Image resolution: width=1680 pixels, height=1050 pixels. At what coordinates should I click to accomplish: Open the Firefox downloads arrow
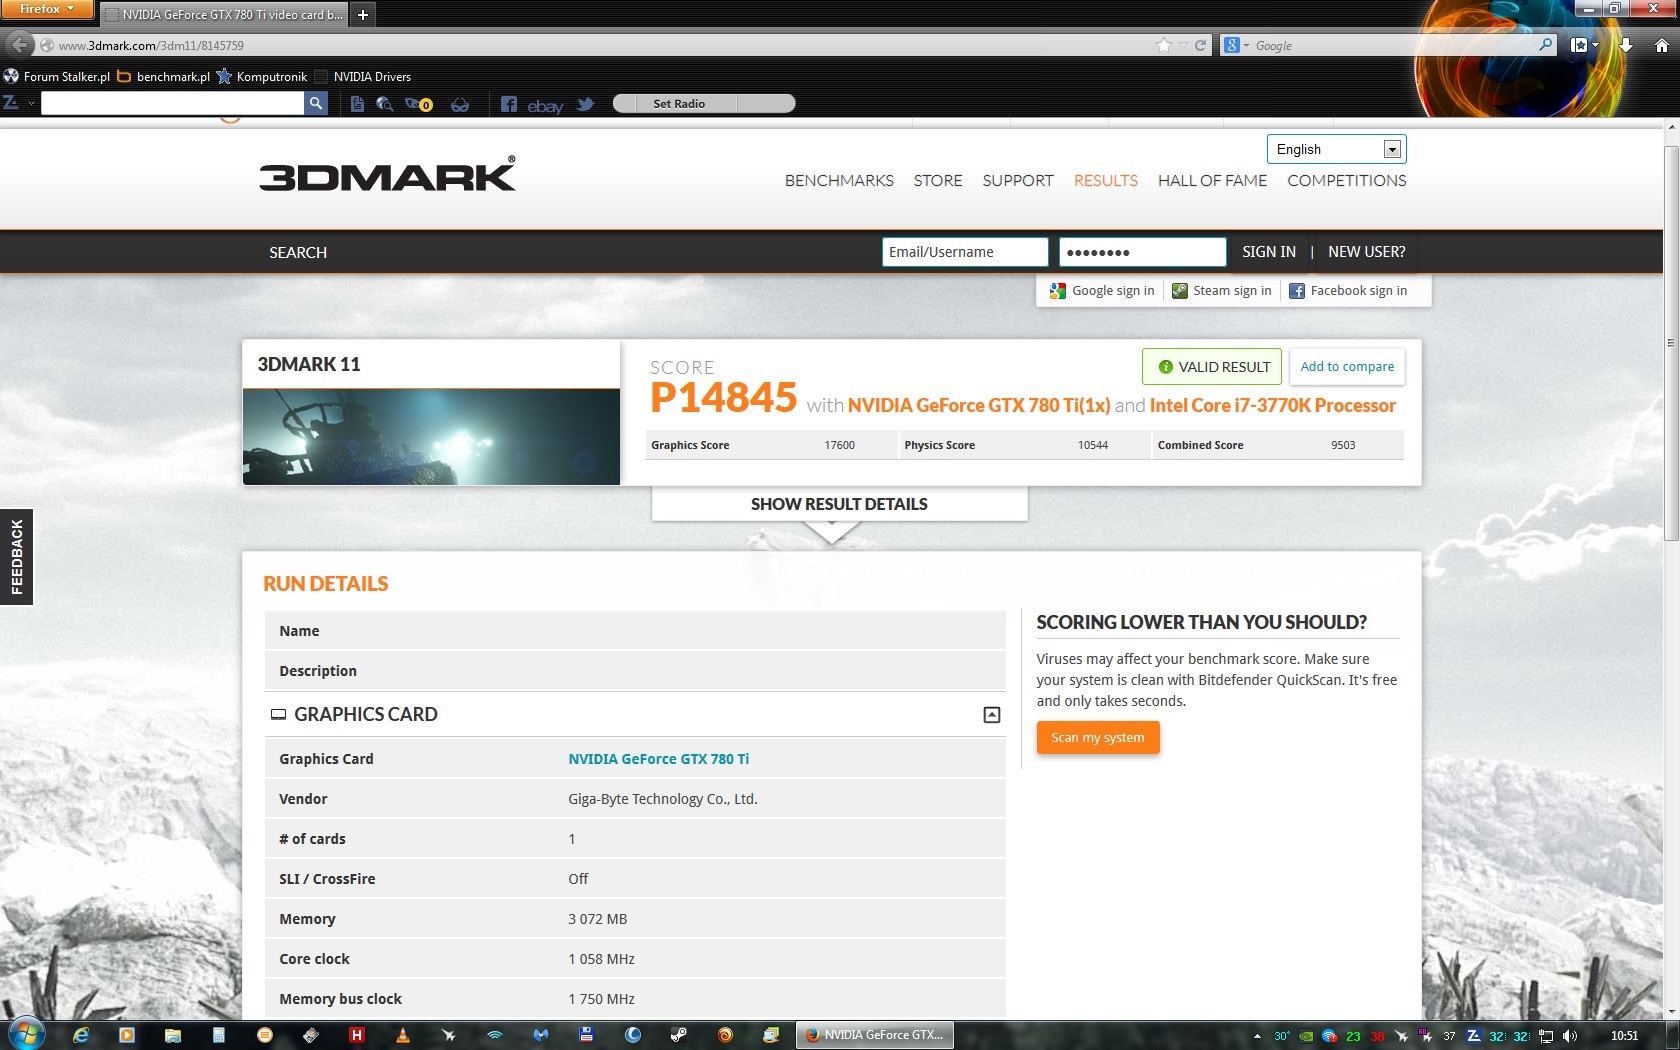(x=1626, y=45)
